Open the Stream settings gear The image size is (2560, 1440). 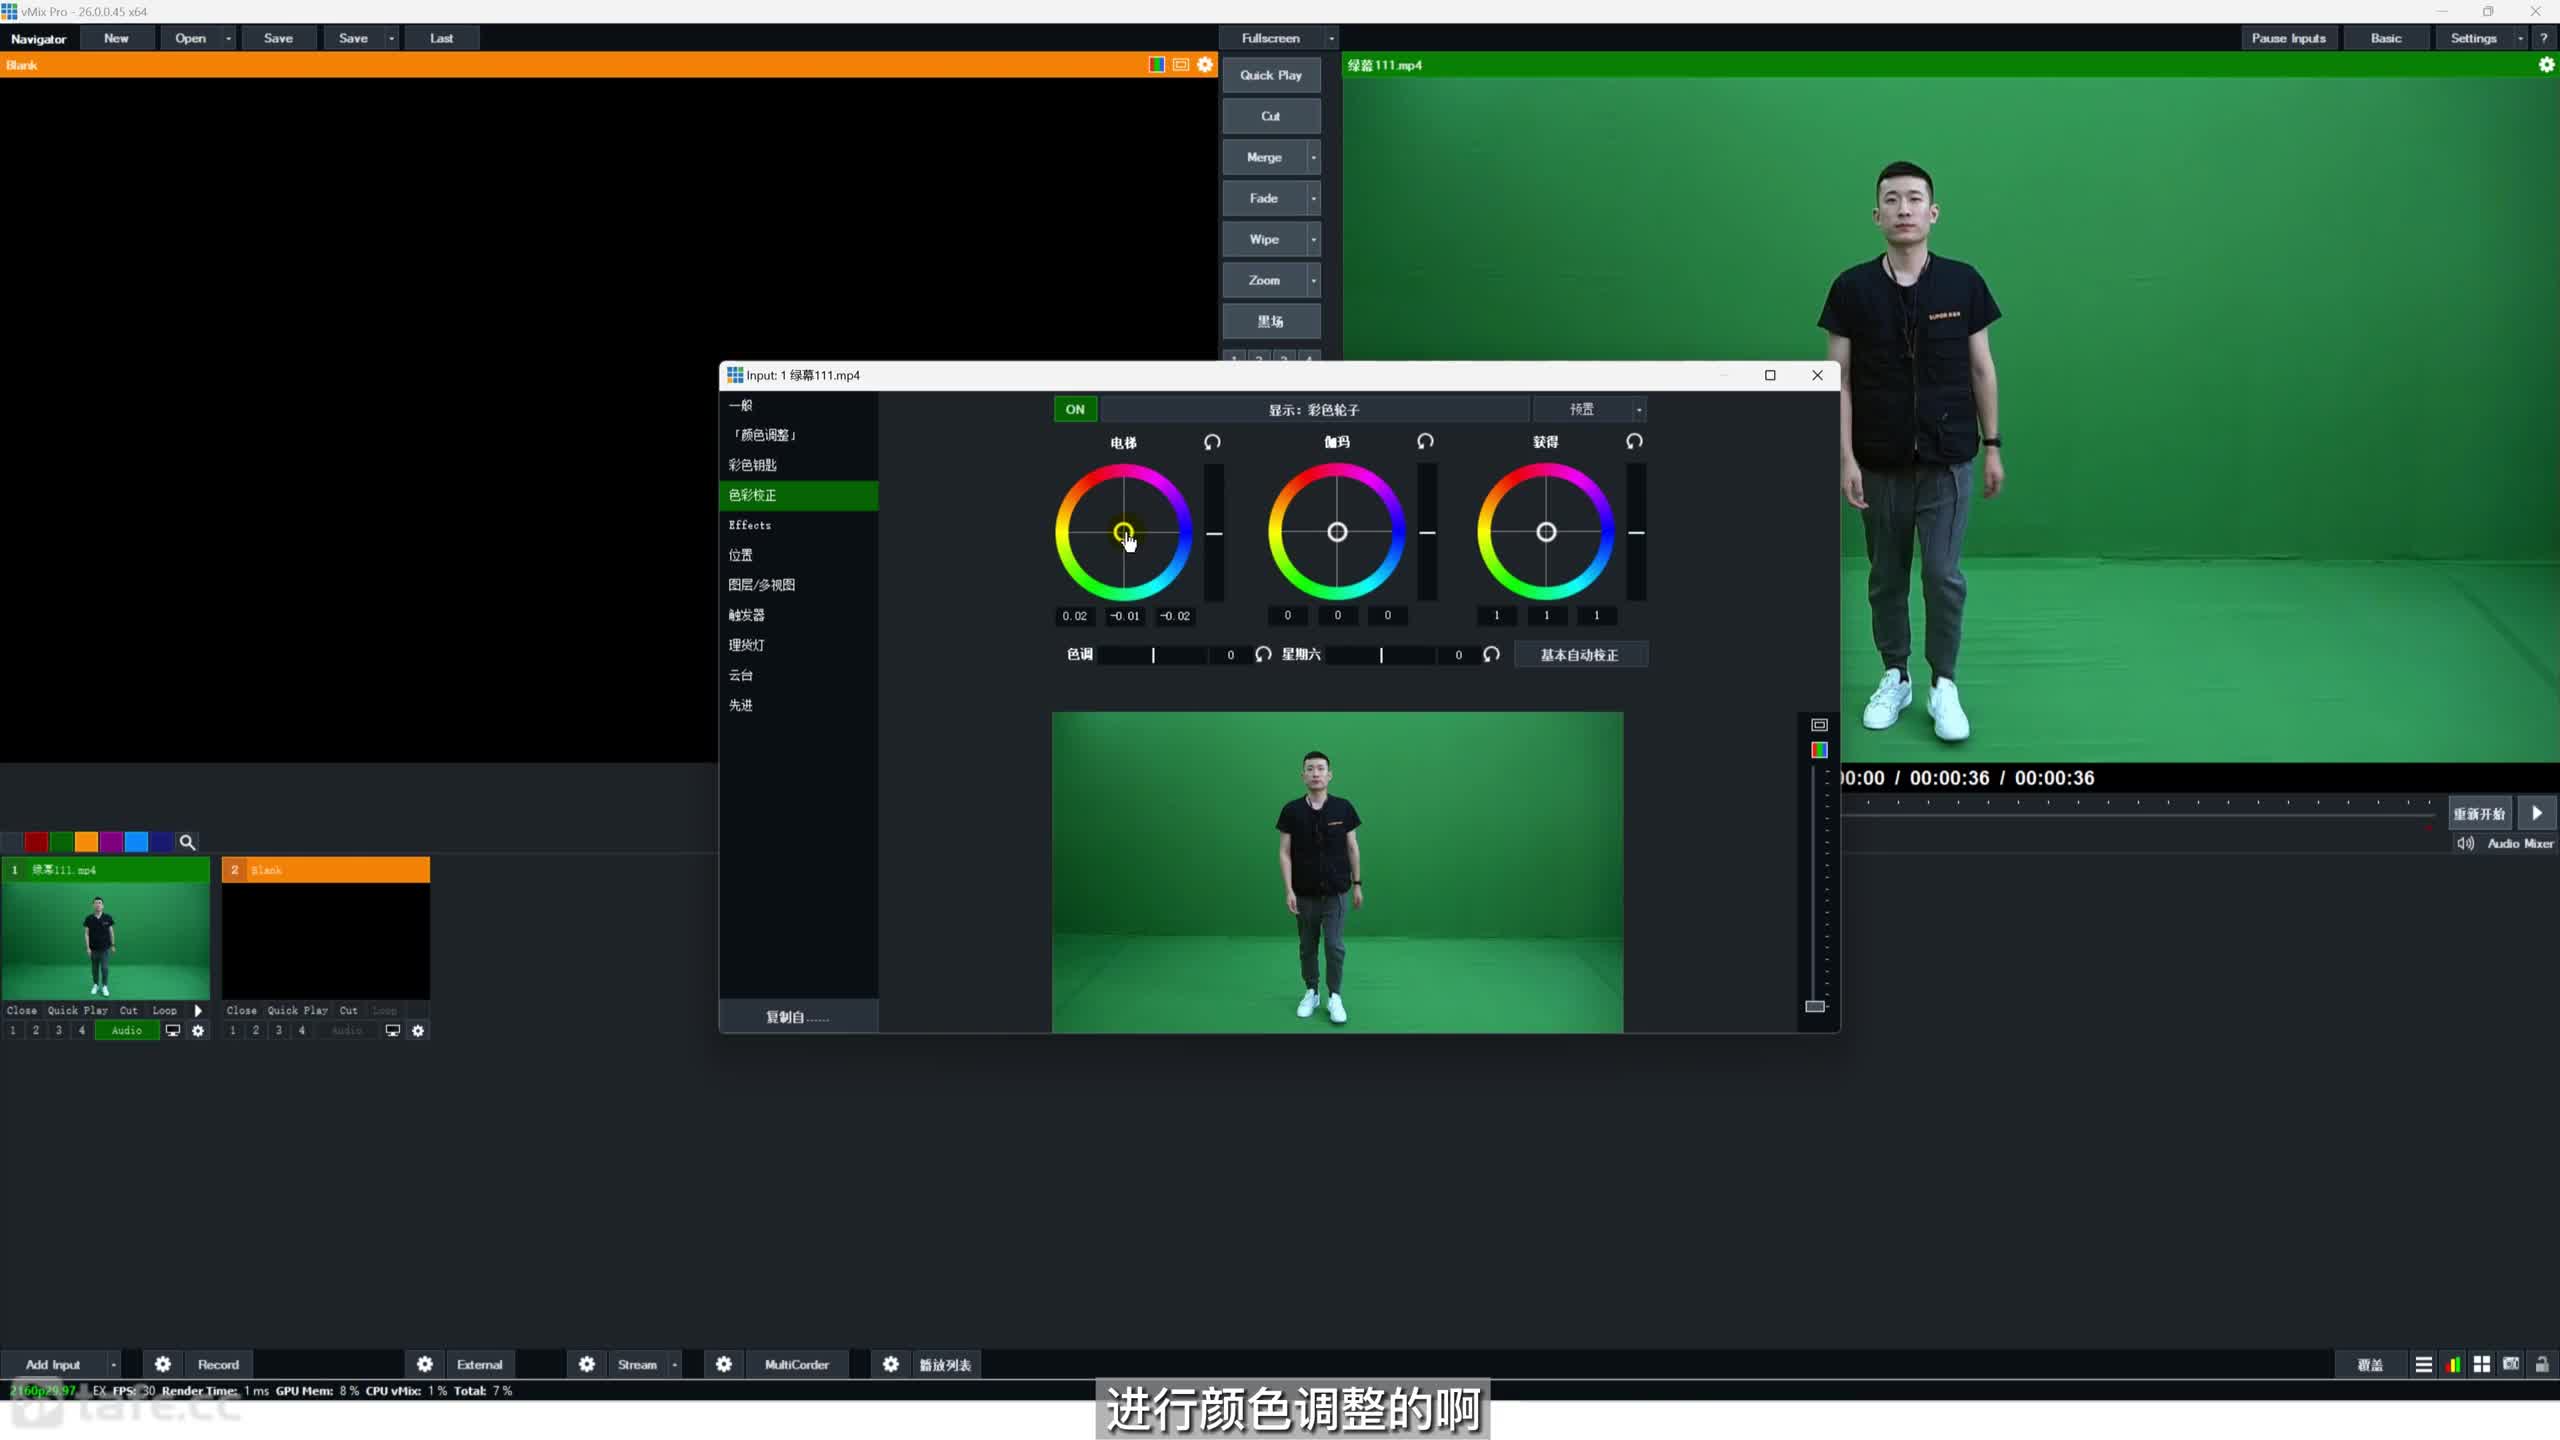[587, 1364]
